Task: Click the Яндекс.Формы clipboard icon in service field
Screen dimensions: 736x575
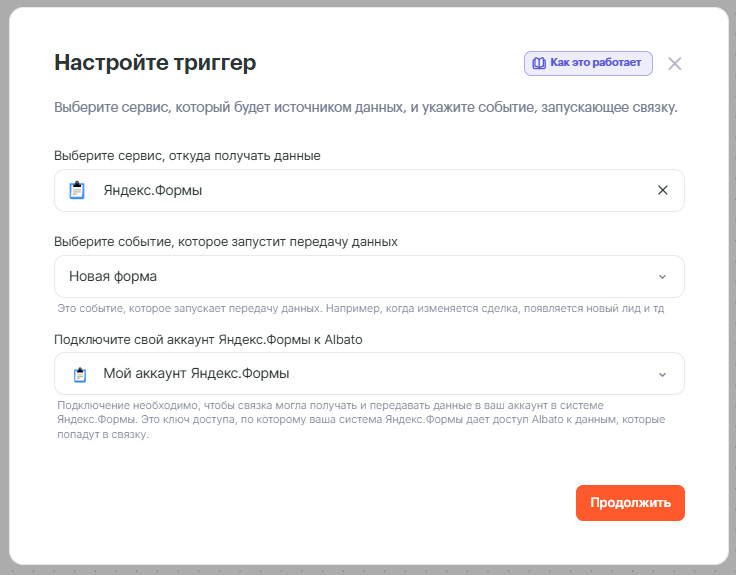Action: coord(77,190)
